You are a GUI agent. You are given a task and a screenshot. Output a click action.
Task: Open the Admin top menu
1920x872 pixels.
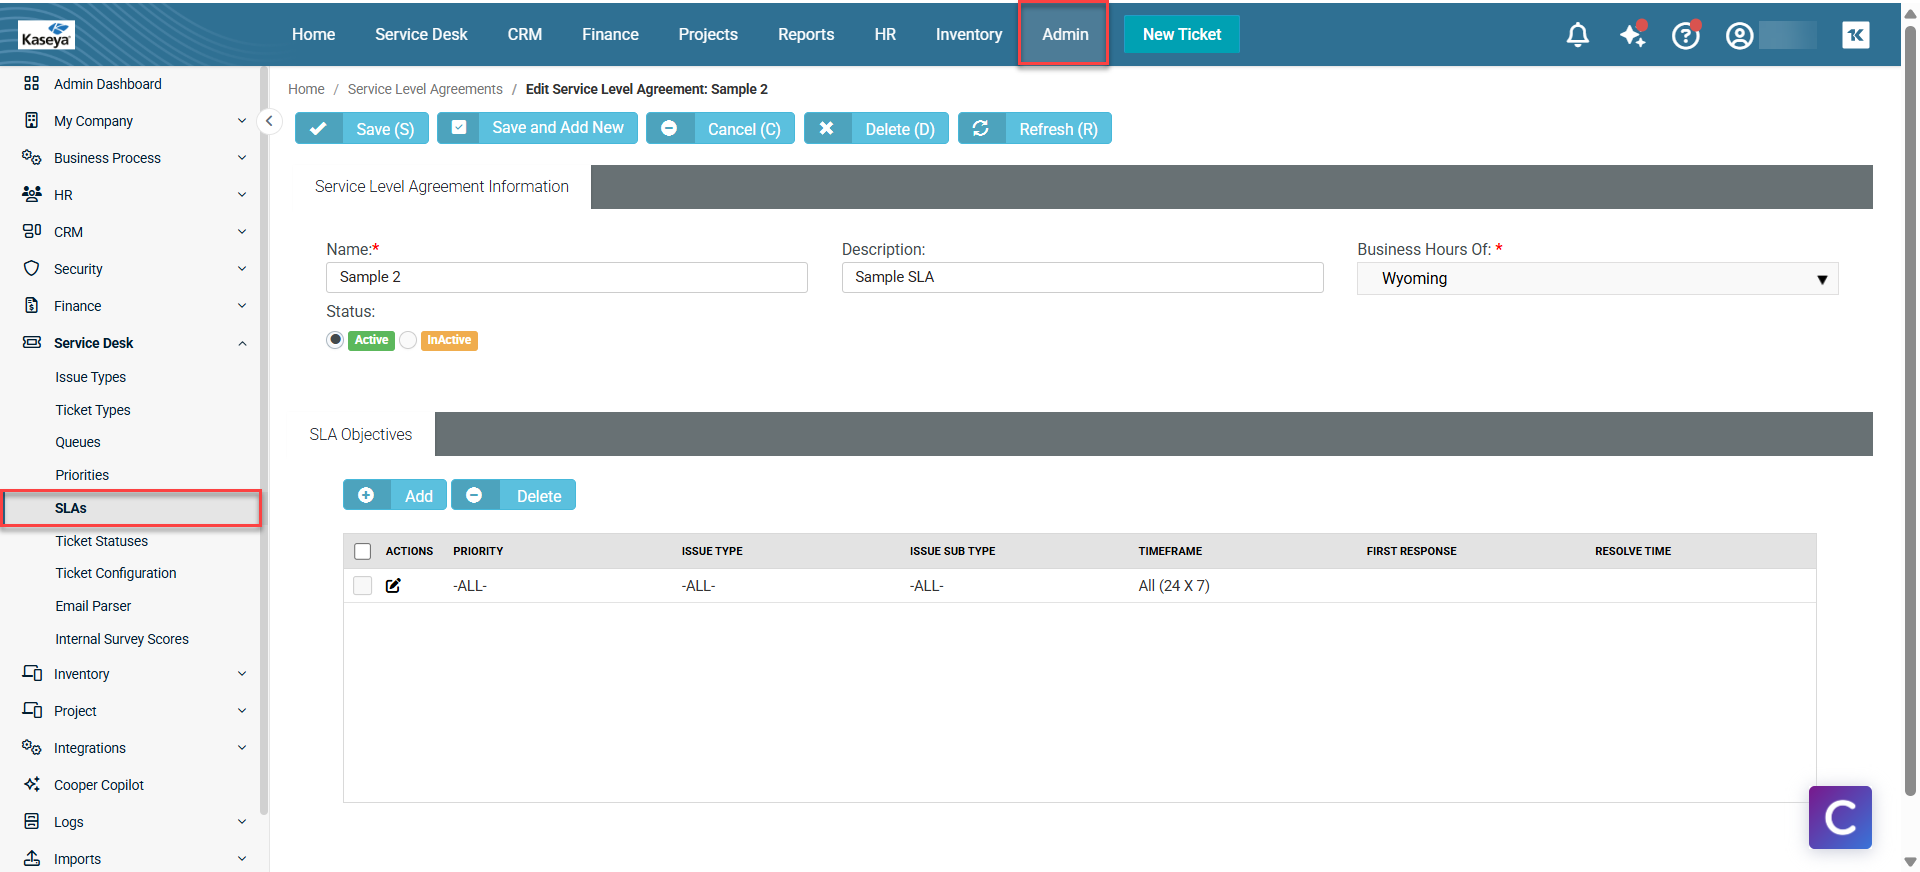pyautogui.click(x=1065, y=34)
